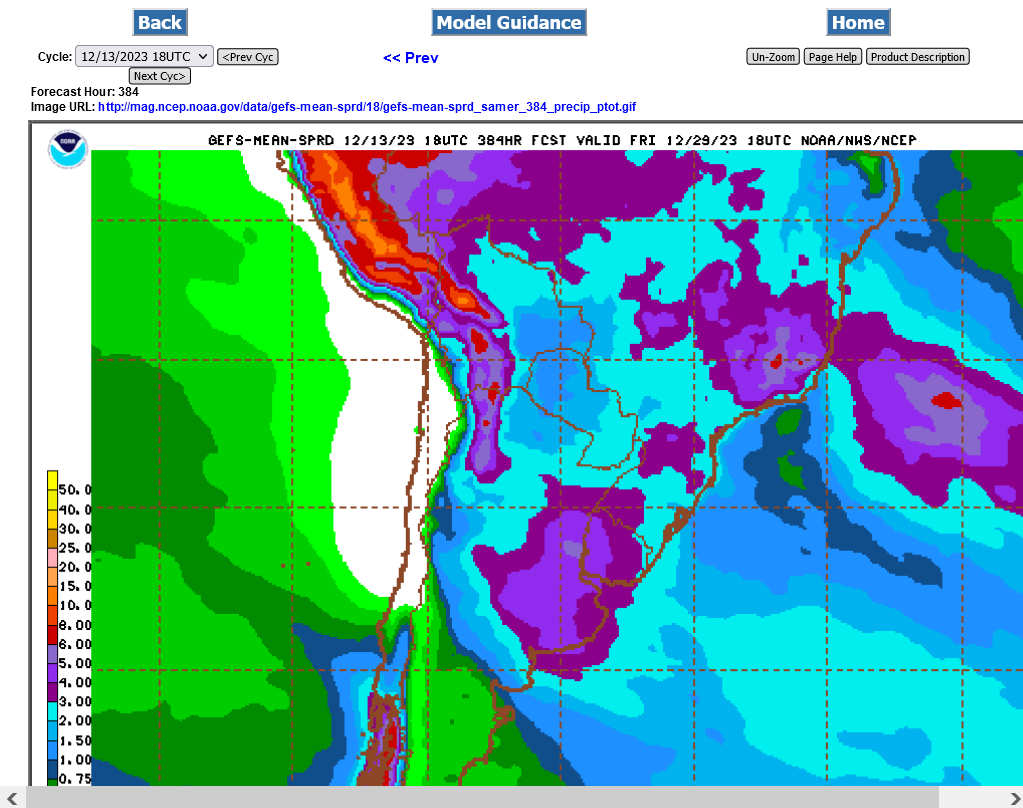This screenshot has width=1023, height=808.
Task: Click the cyan legend swatch above 2.00
Action: [53, 711]
